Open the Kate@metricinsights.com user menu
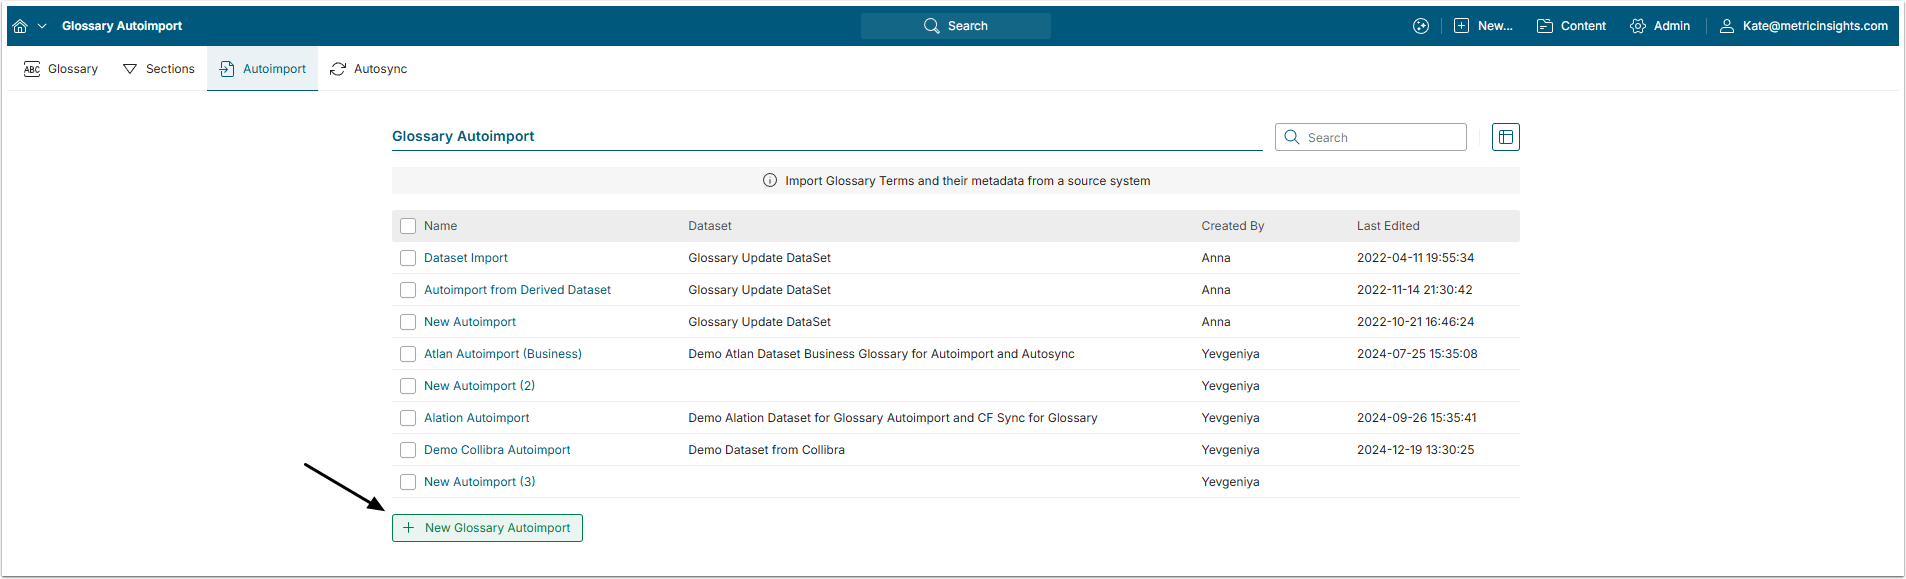This screenshot has width=1906, height=579. coord(1804,26)
